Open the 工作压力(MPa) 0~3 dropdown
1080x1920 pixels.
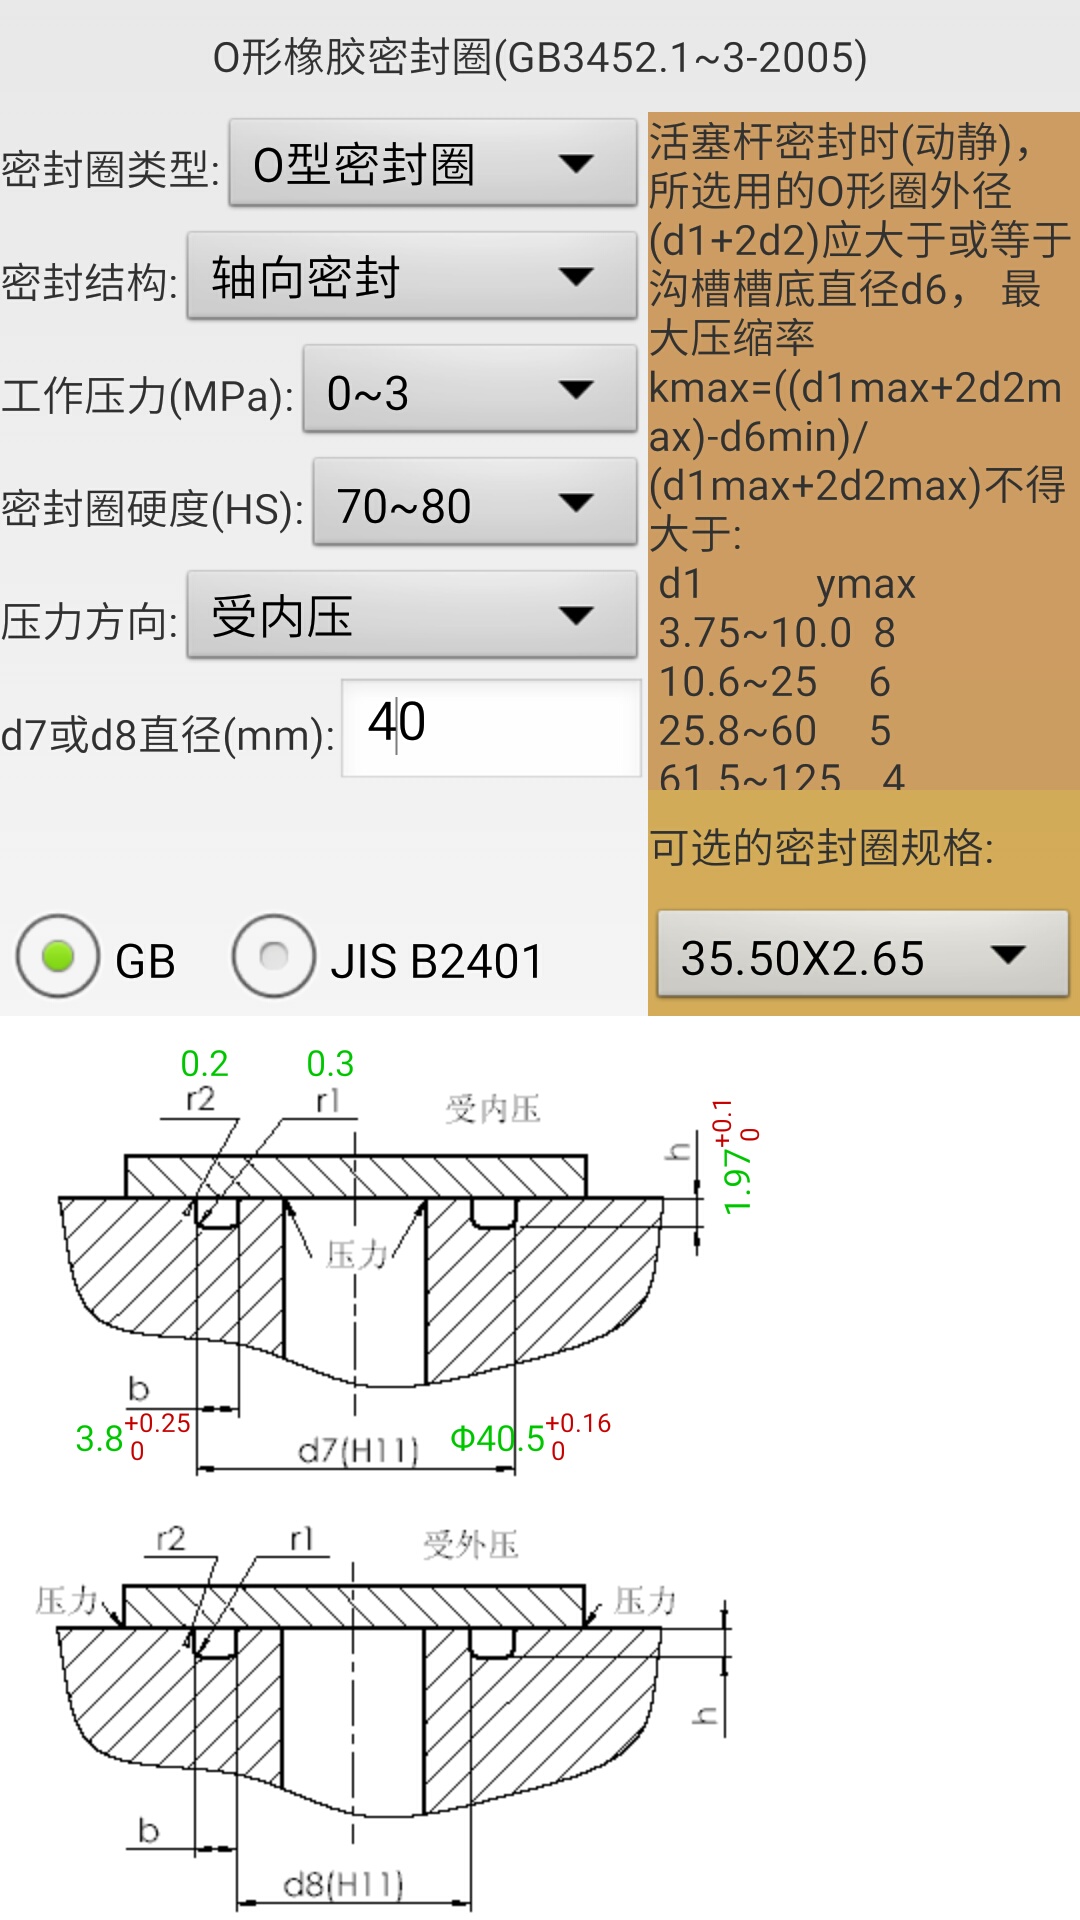pyautogui.click(x=469, y=390)
